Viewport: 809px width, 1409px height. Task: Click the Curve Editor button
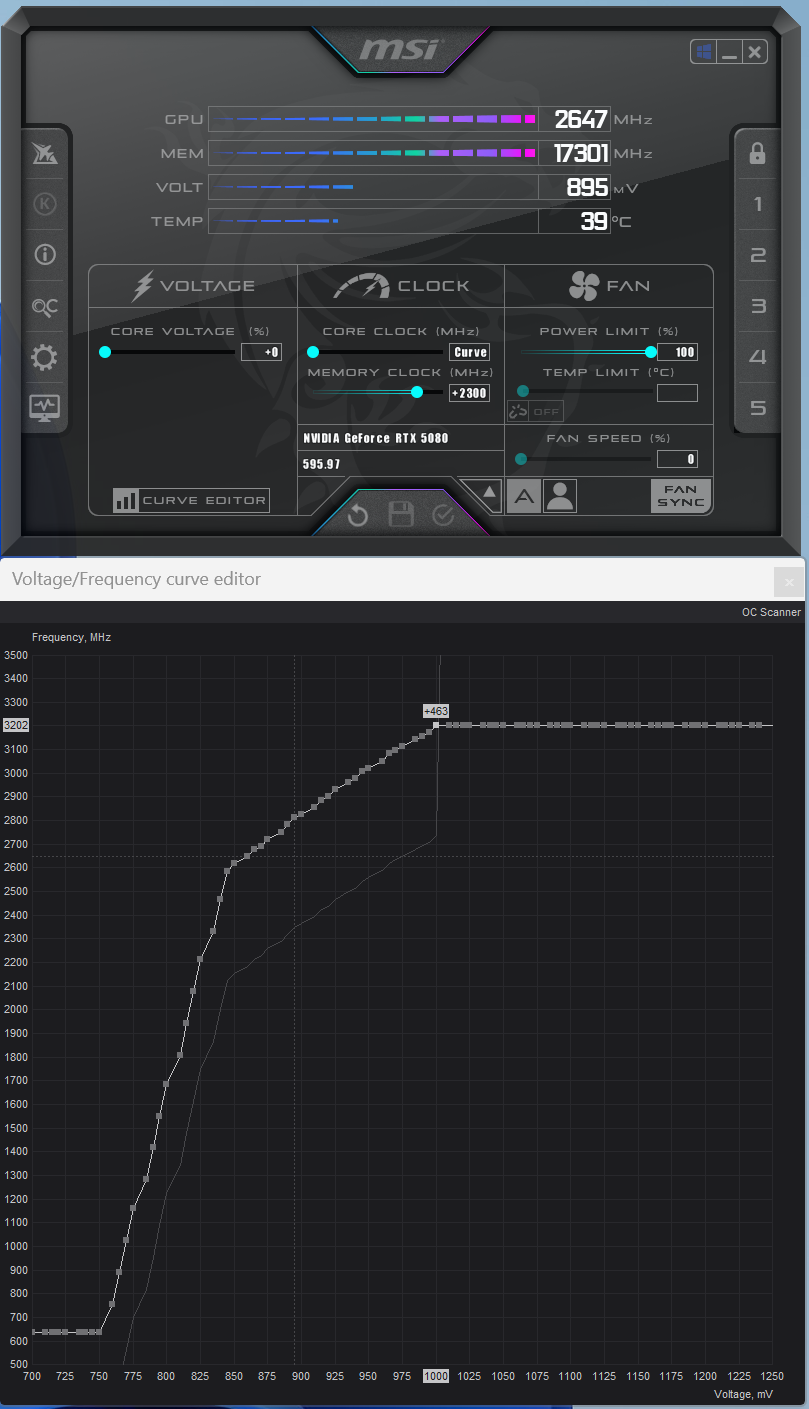click(x=191, y=501)
